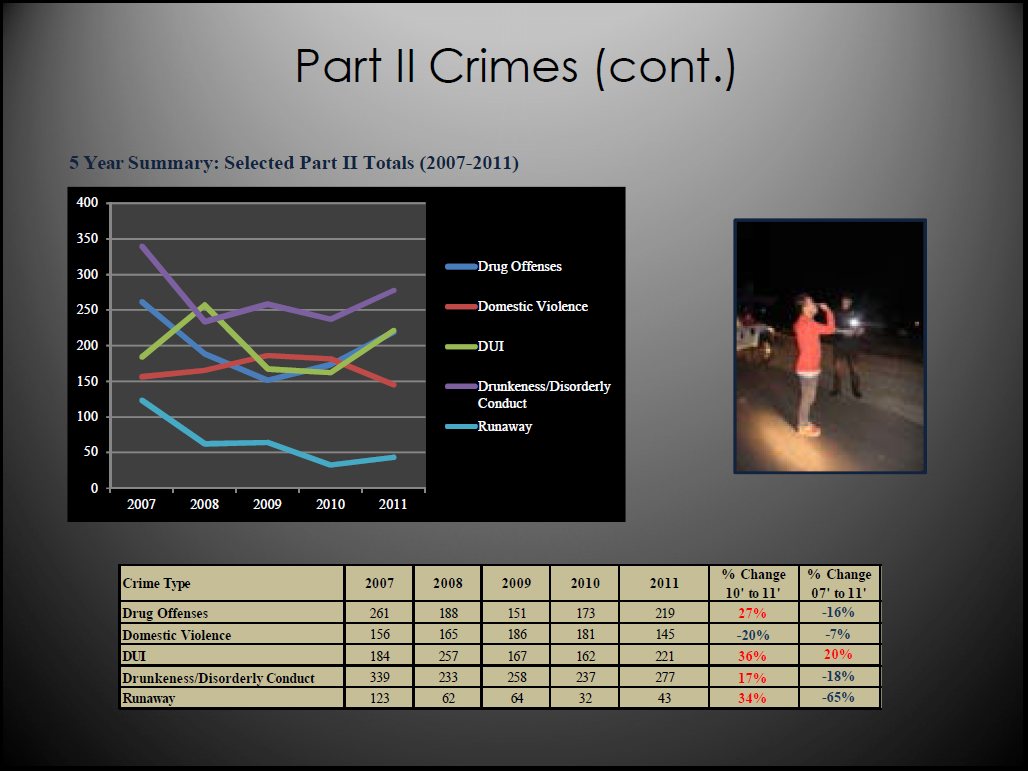1028x772 pixels.
Task: Click the '-65%' change cell
Action: [x=839, y=697]
